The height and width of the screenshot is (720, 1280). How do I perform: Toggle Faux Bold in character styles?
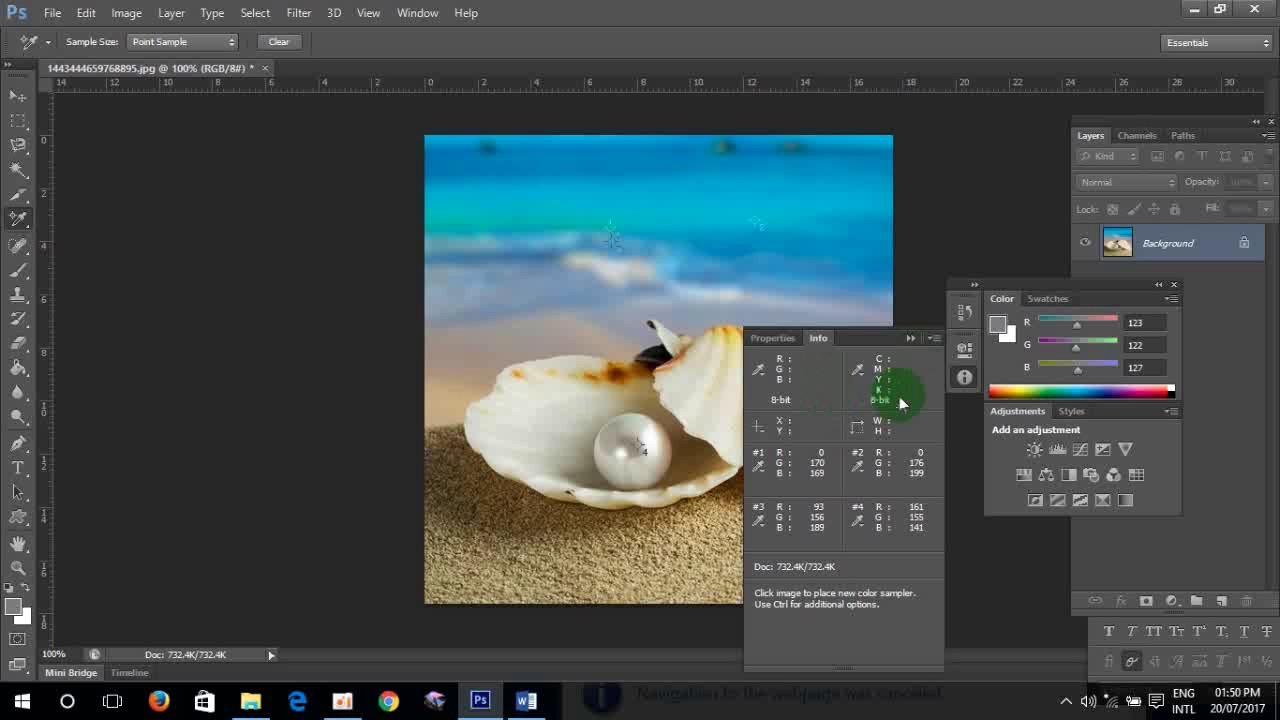1108,632
